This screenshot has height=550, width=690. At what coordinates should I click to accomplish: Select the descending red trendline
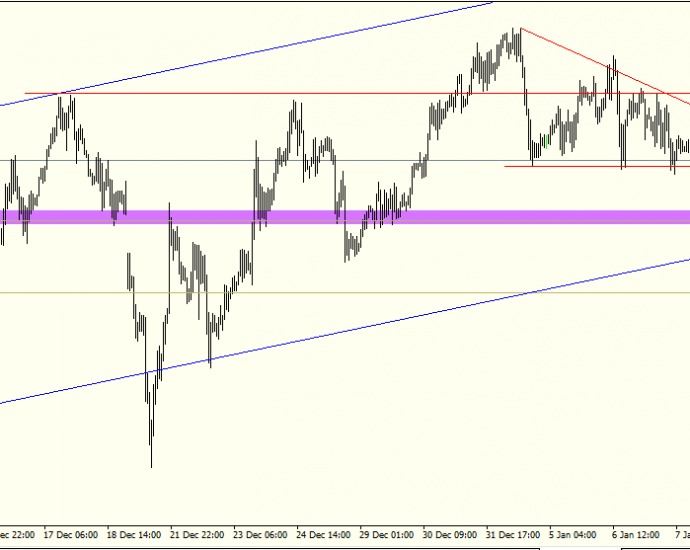[x=605, y=66]
